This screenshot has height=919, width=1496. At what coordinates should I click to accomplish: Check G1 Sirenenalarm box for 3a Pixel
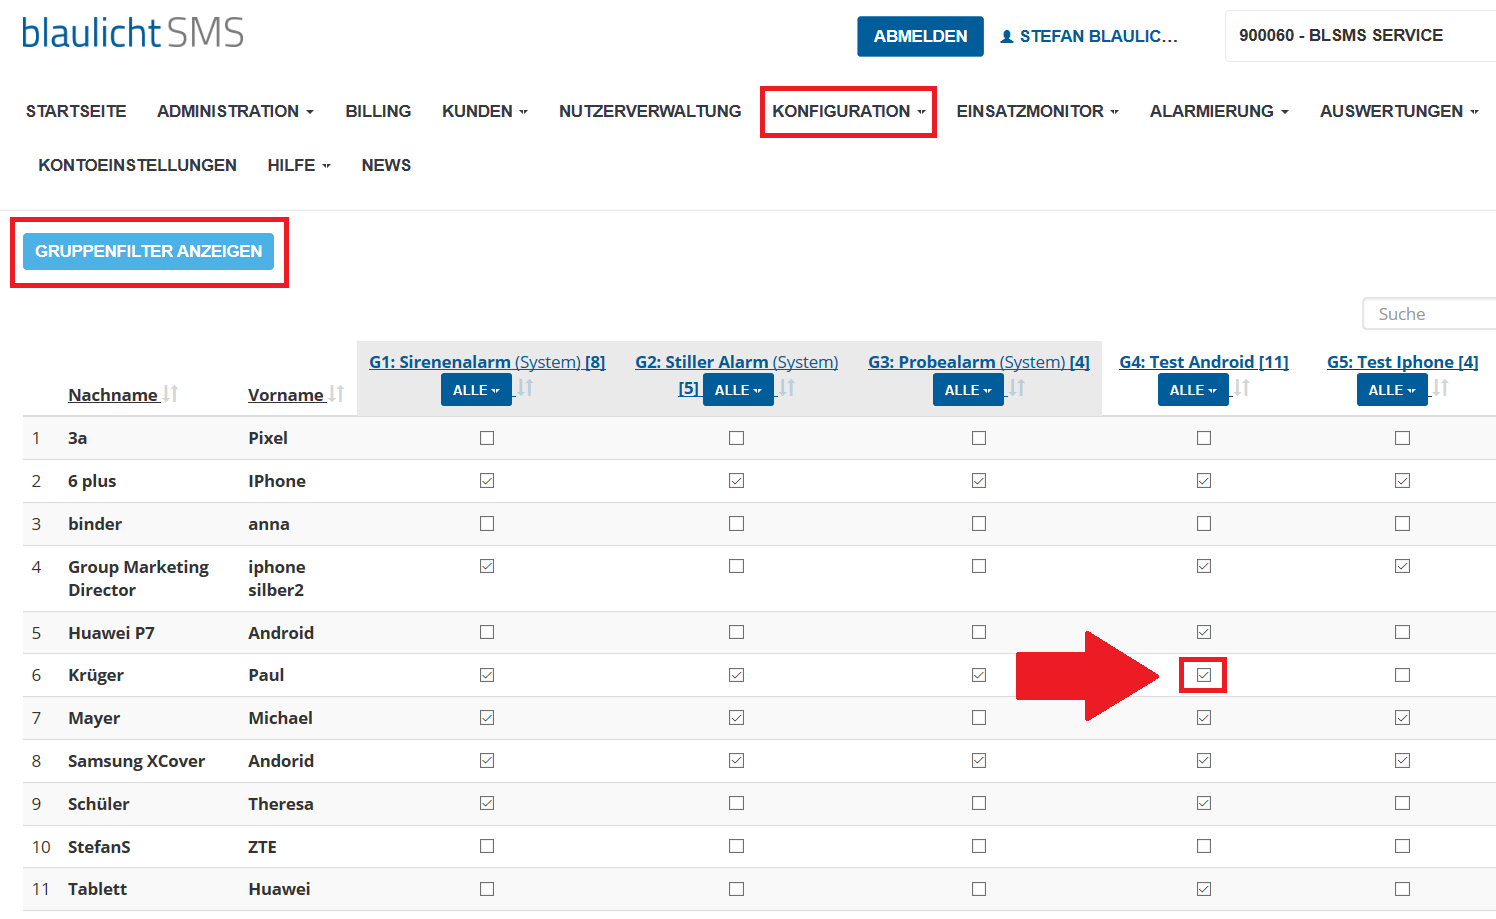click(x=487, y=438)
